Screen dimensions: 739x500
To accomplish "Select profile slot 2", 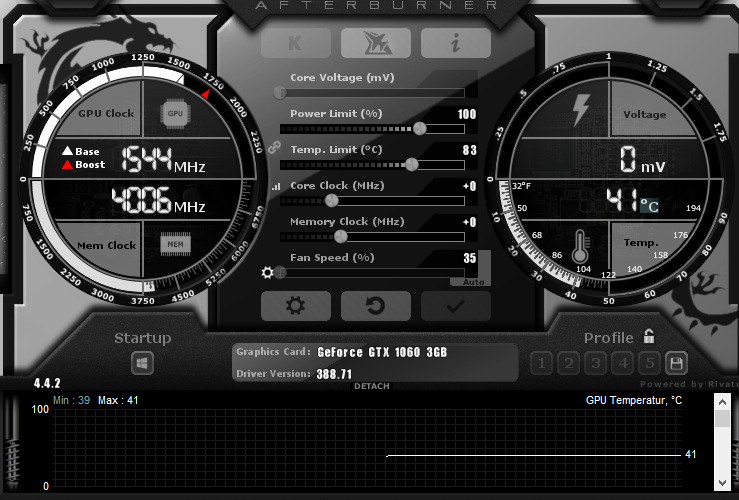I will tap(568, 363).
